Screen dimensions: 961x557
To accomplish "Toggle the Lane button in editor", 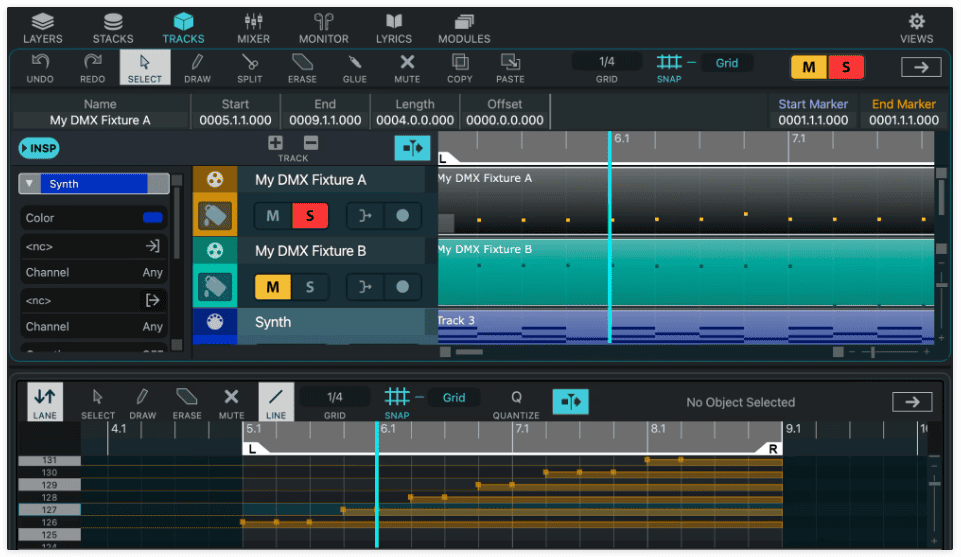I will [x=45, y=402].
